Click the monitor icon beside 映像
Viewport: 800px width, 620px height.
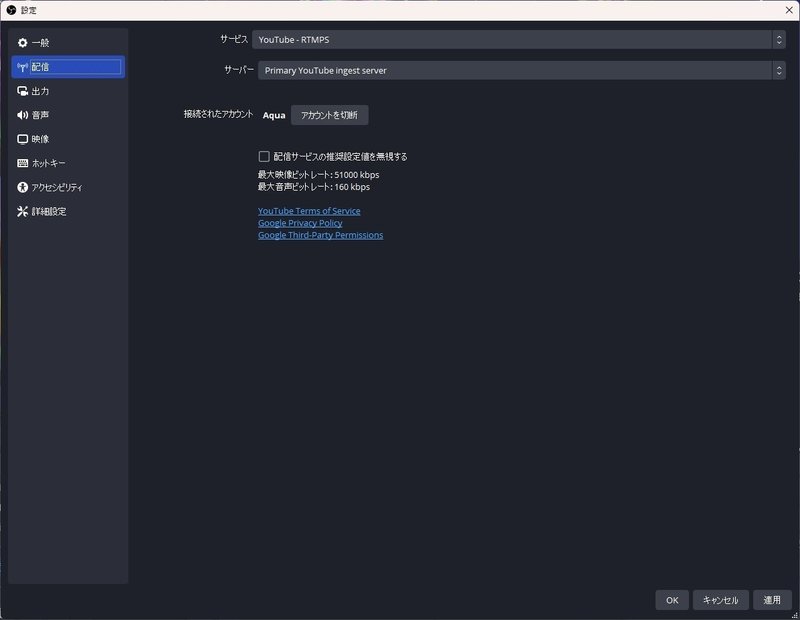22,139
